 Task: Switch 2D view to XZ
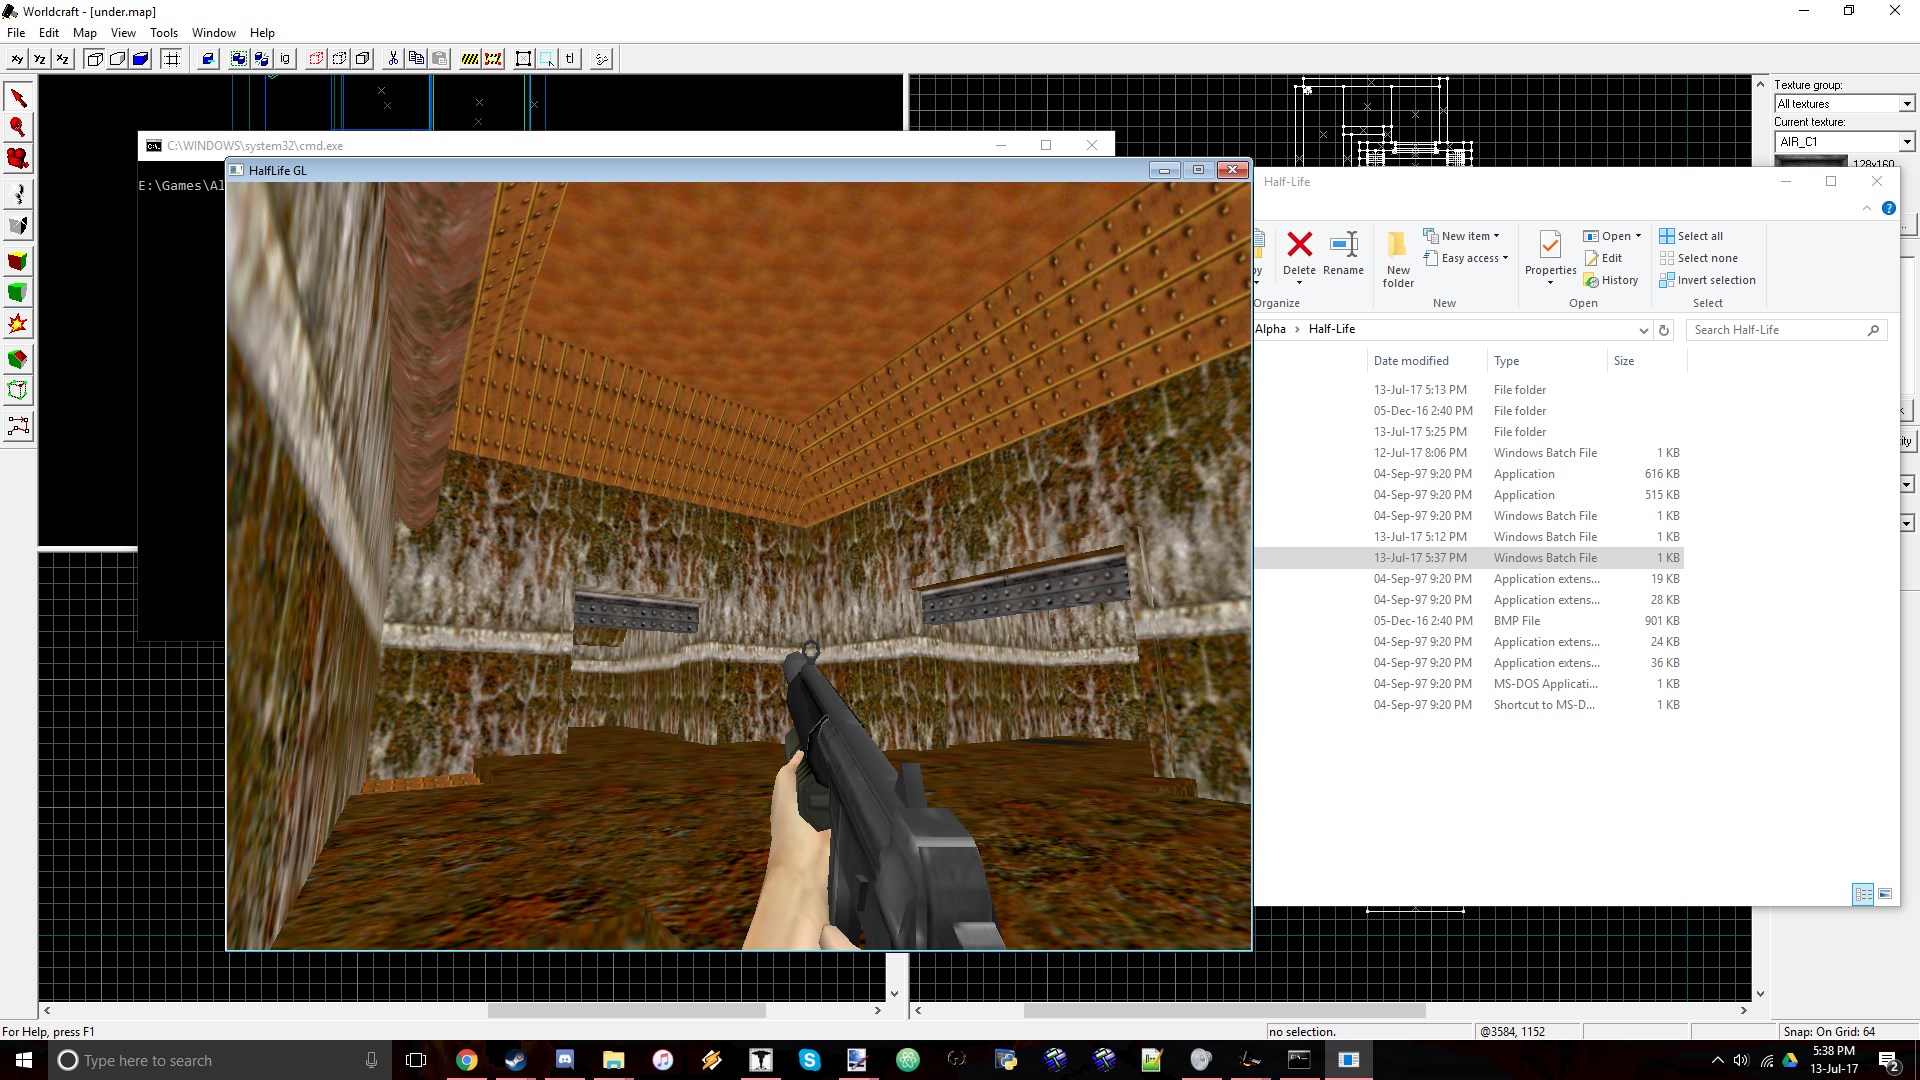coord(63,59)
